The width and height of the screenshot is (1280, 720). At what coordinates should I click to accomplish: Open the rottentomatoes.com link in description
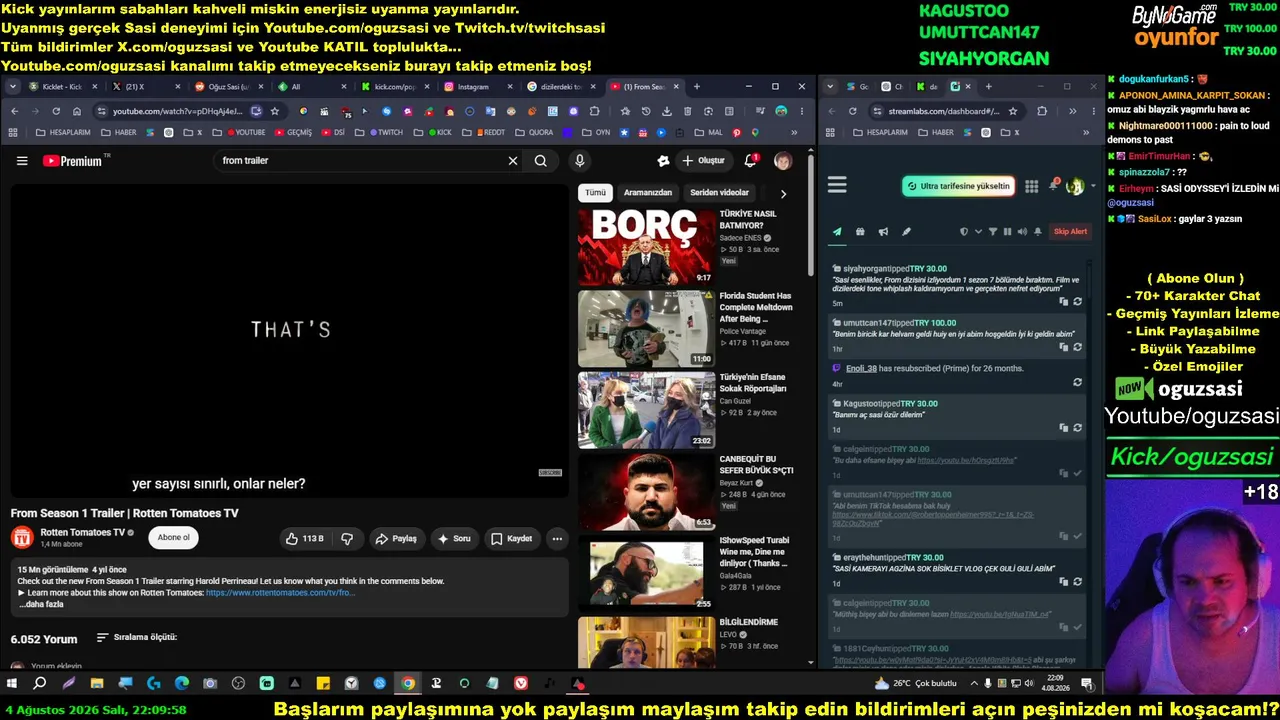point(280,593)
